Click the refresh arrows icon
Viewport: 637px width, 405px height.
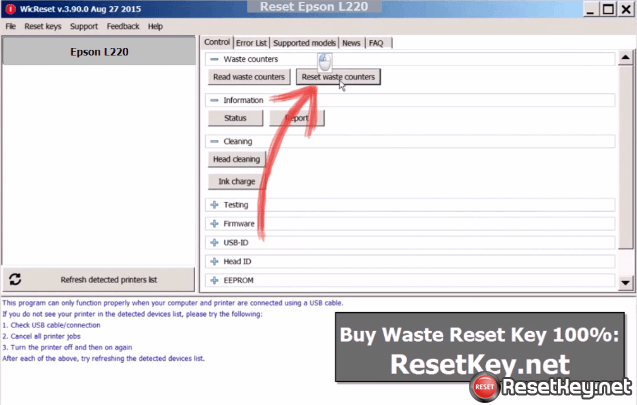15,279
